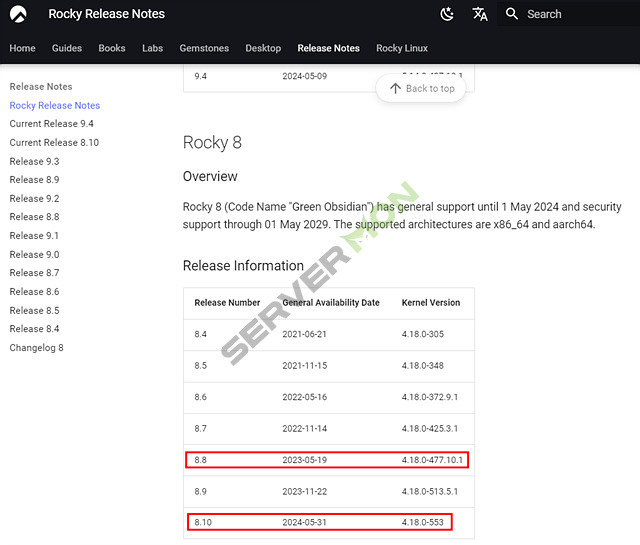
Task: Select date cell 2023-11-22
Action: tap(304, 491)
